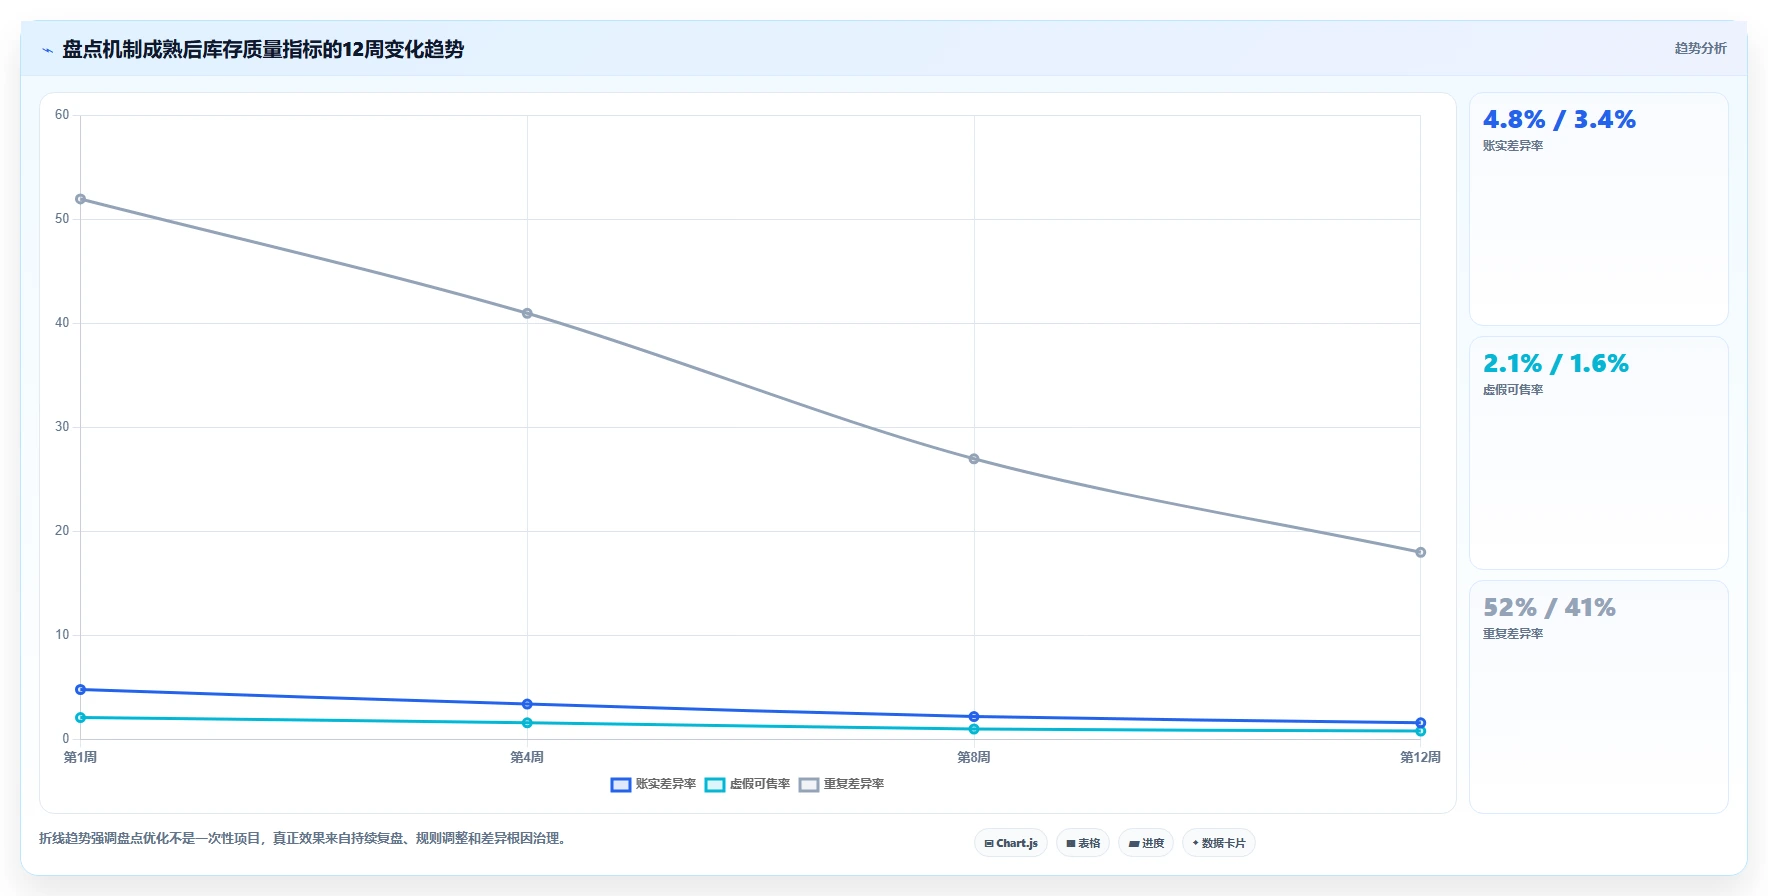
Task: Click the 4.8% / 3.4% stat card value
Action: click(x=1559, y=120)
